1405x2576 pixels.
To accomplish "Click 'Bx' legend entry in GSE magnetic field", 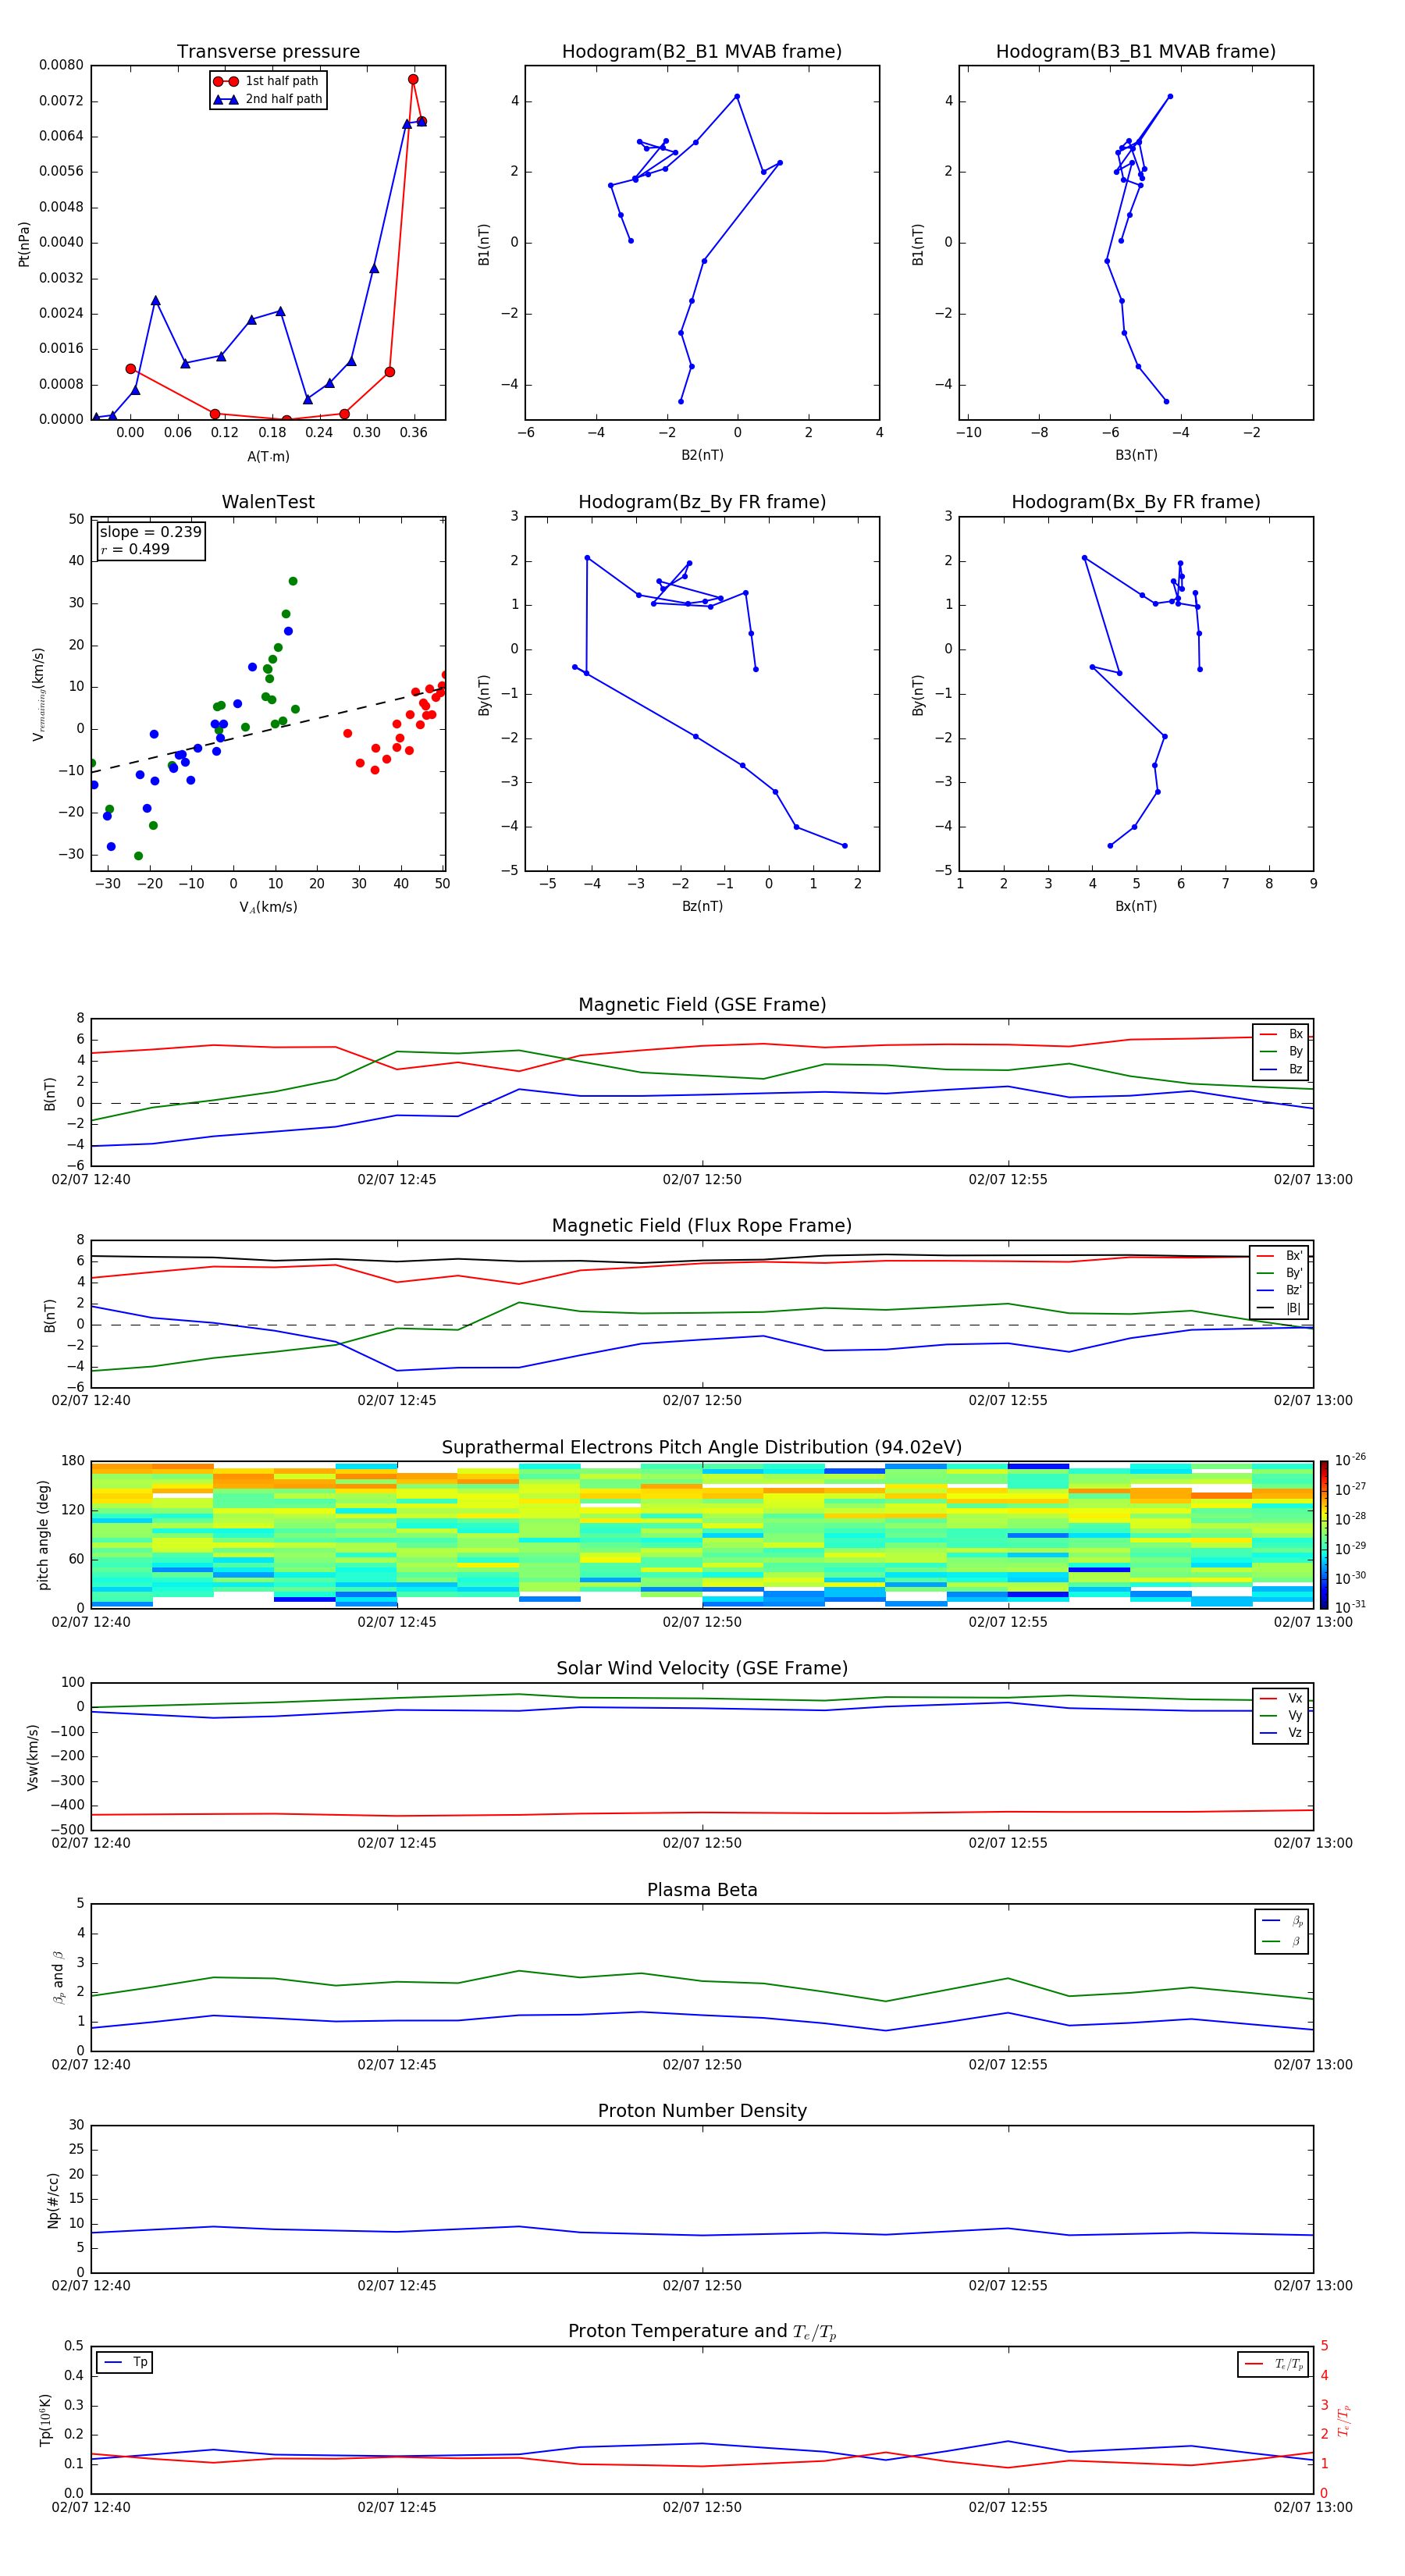I will click(x=1281, y=1034).
